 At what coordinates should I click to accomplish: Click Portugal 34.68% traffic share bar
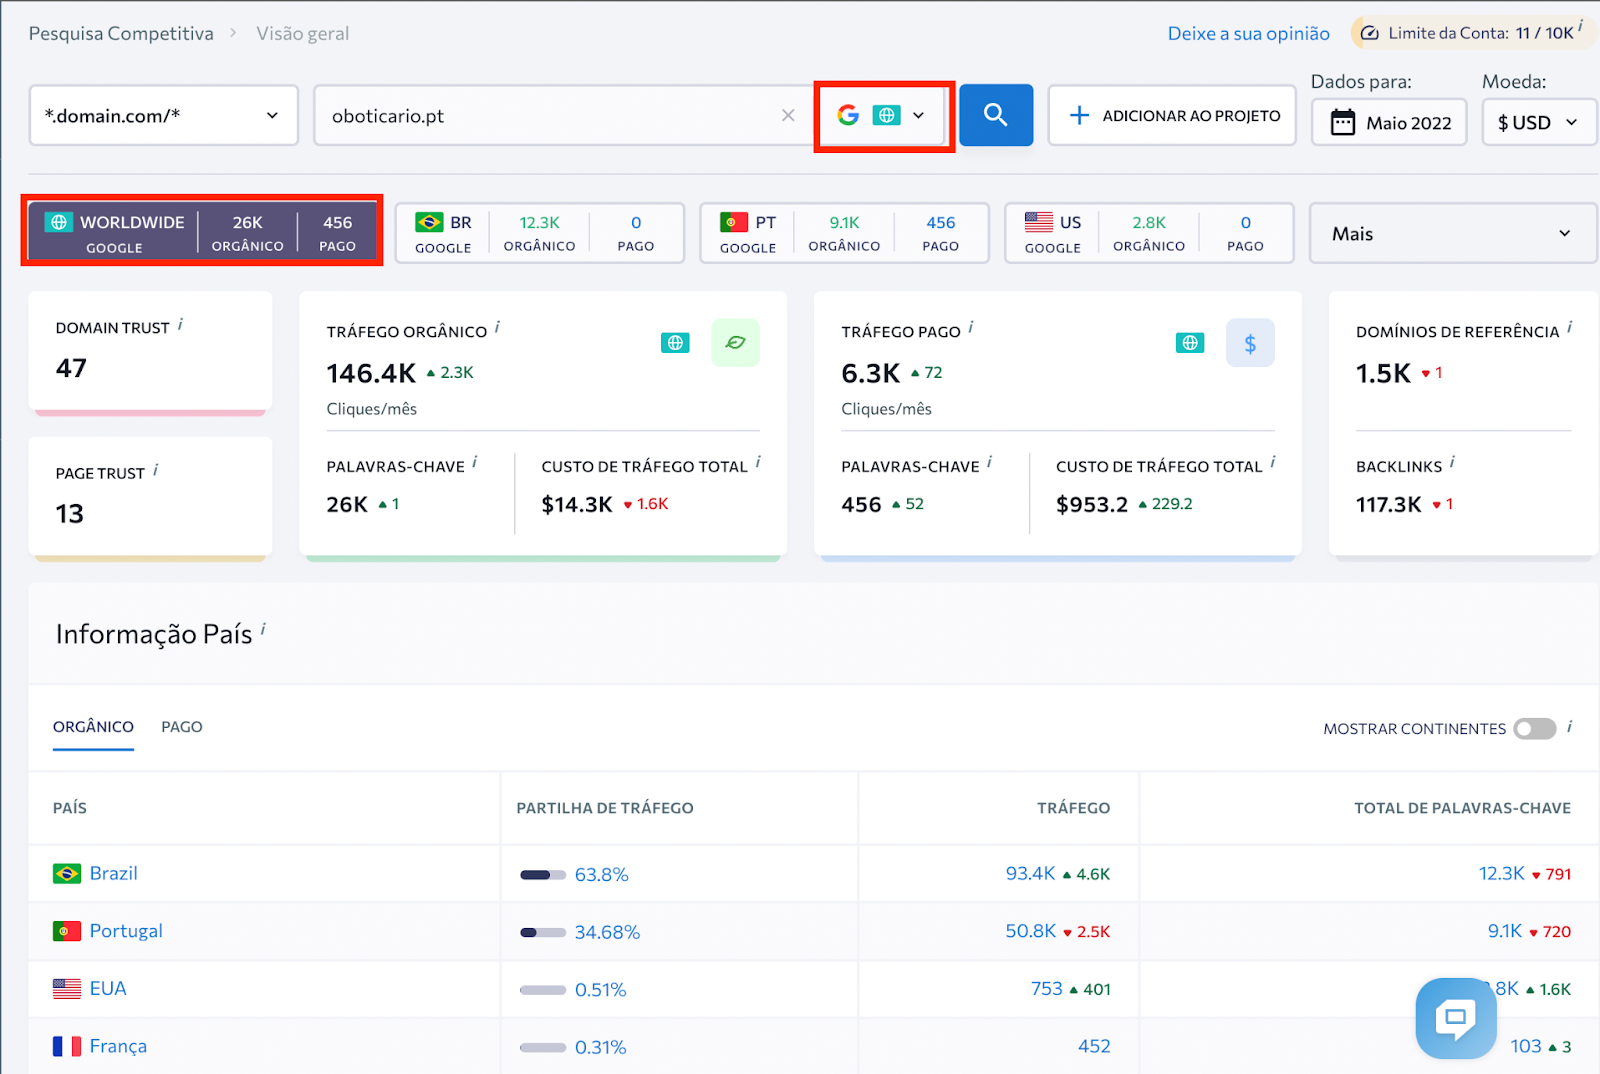[x=543, y=933]
